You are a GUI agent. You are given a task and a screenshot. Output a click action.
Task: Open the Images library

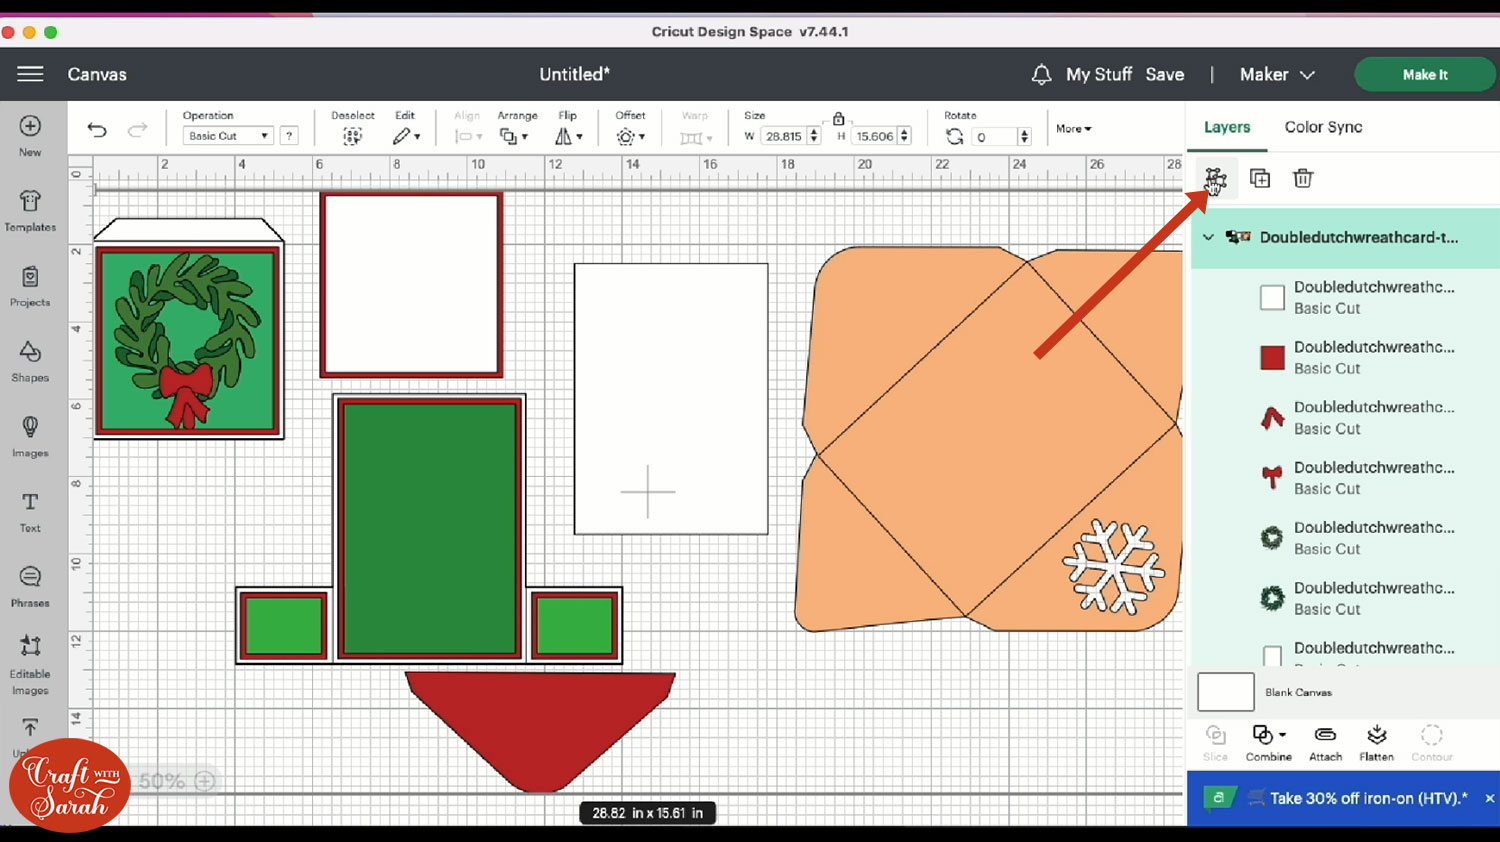[30, 437]
